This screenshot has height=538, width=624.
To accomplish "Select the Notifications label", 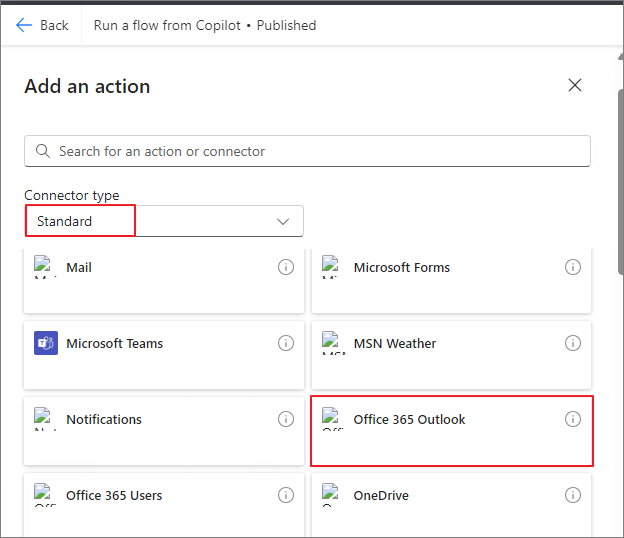I will 104,419.
